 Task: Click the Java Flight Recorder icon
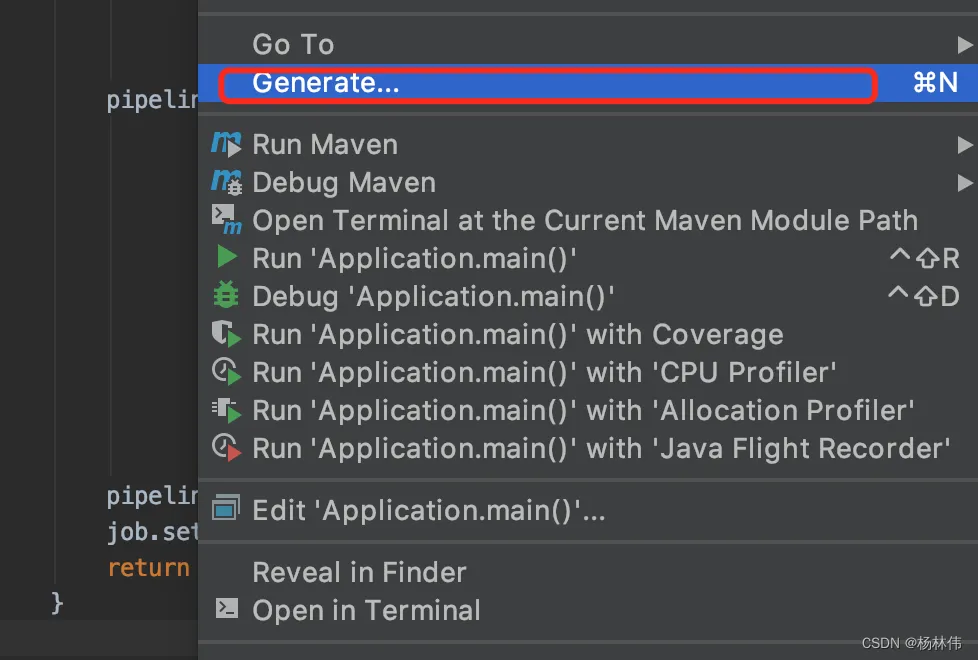click(226, 448)
